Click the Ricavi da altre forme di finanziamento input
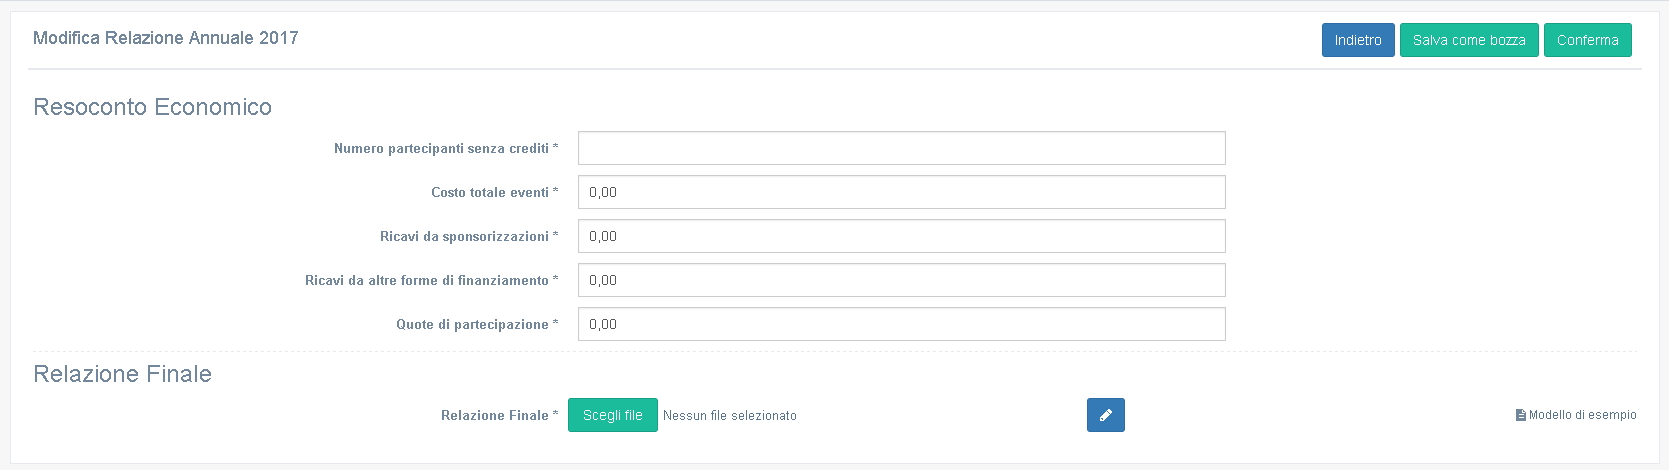 [901, 280]
